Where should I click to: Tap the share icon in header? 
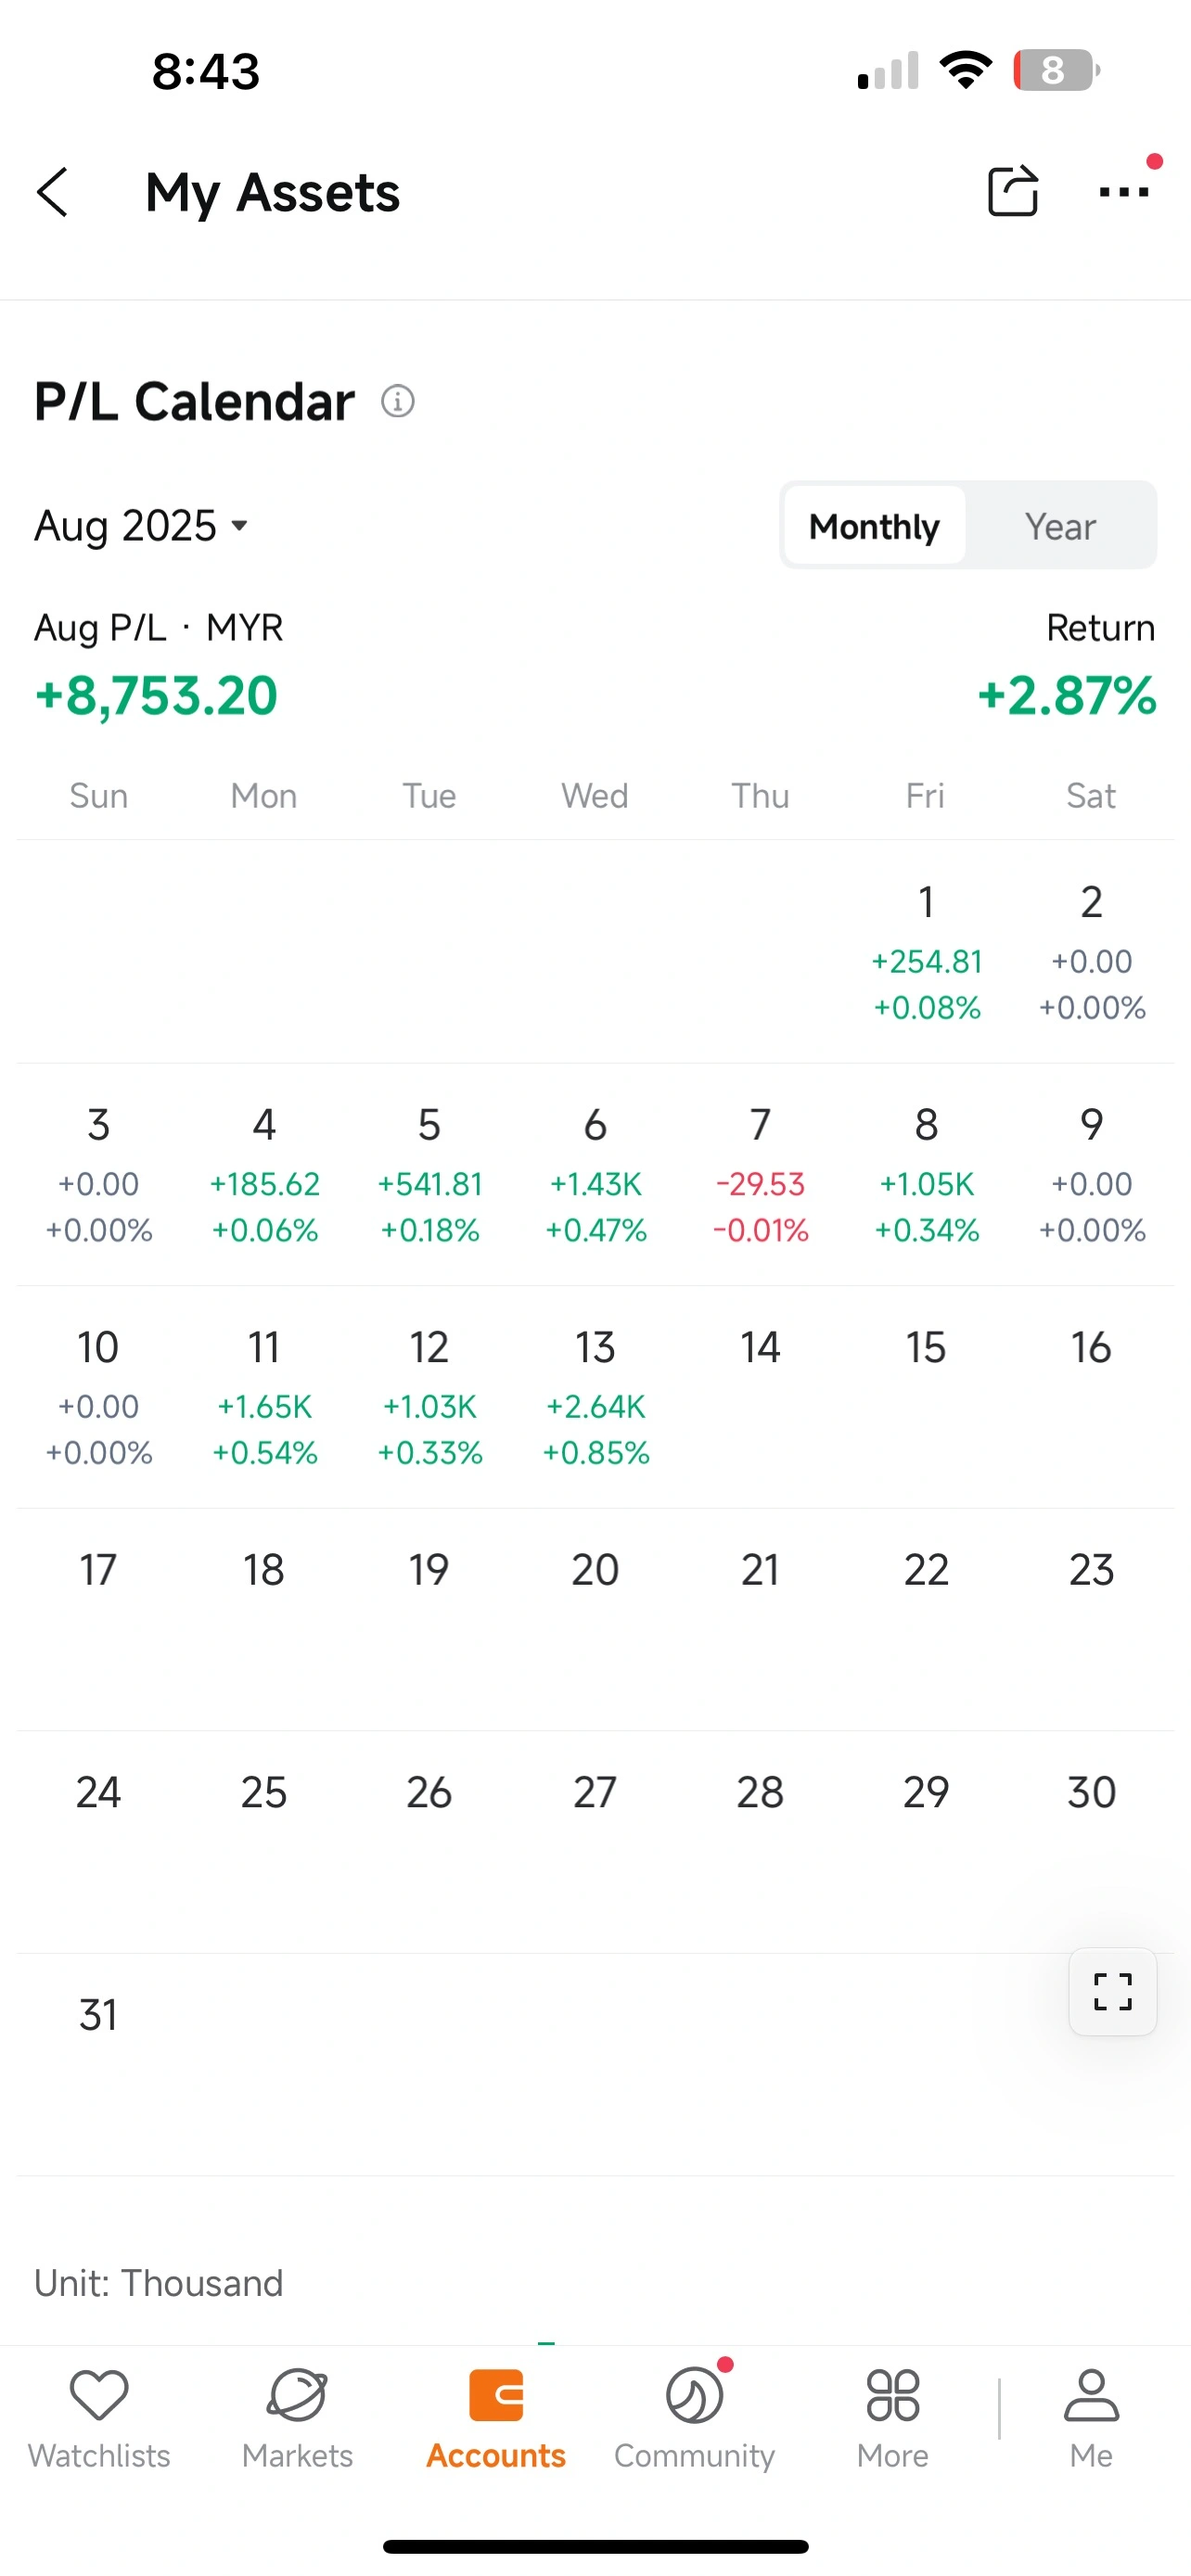[x=1012, y=191]
